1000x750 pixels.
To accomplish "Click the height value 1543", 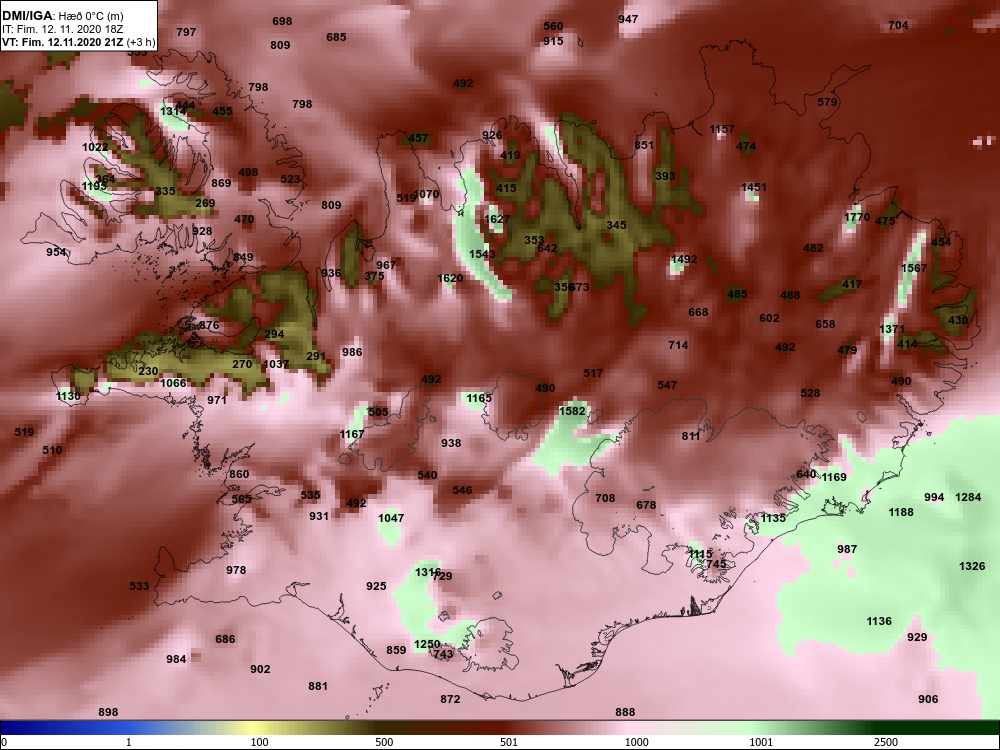I will click(482, 254).
